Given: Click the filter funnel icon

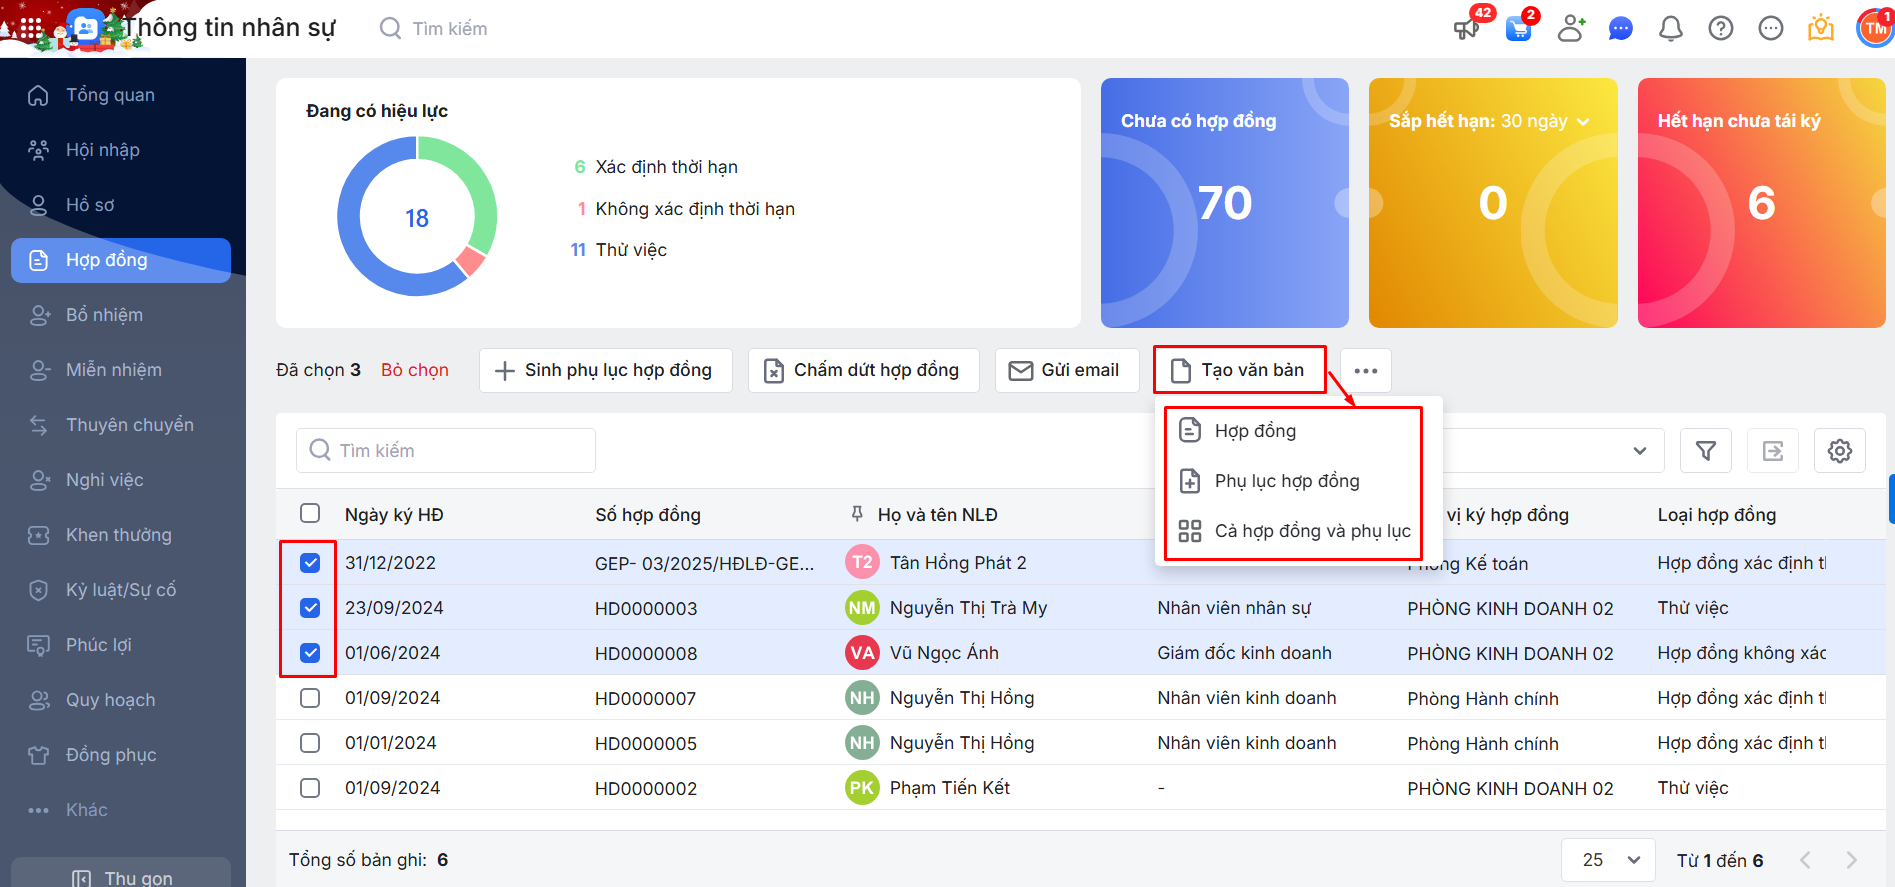Looking at the screenshot, I should [x=1706, y=451].
